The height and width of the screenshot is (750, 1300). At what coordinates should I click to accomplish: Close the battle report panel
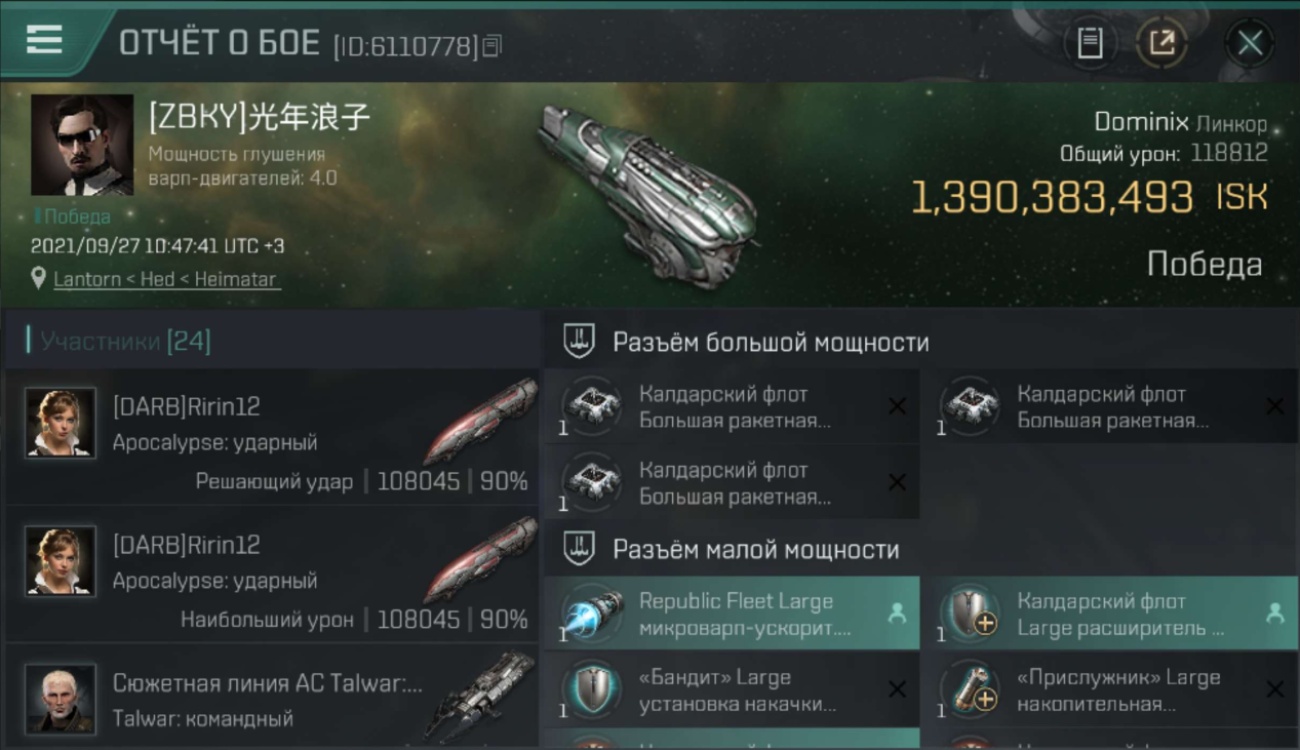point(1250,43)
